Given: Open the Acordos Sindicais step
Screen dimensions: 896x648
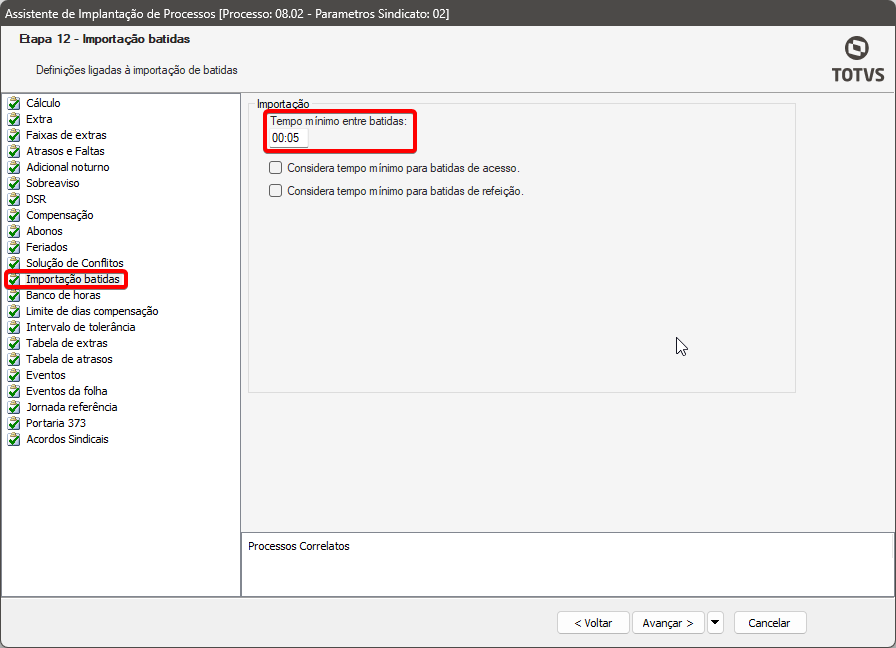Looking at the screenshot, I should pyautogui.click(x=67, y=439).
